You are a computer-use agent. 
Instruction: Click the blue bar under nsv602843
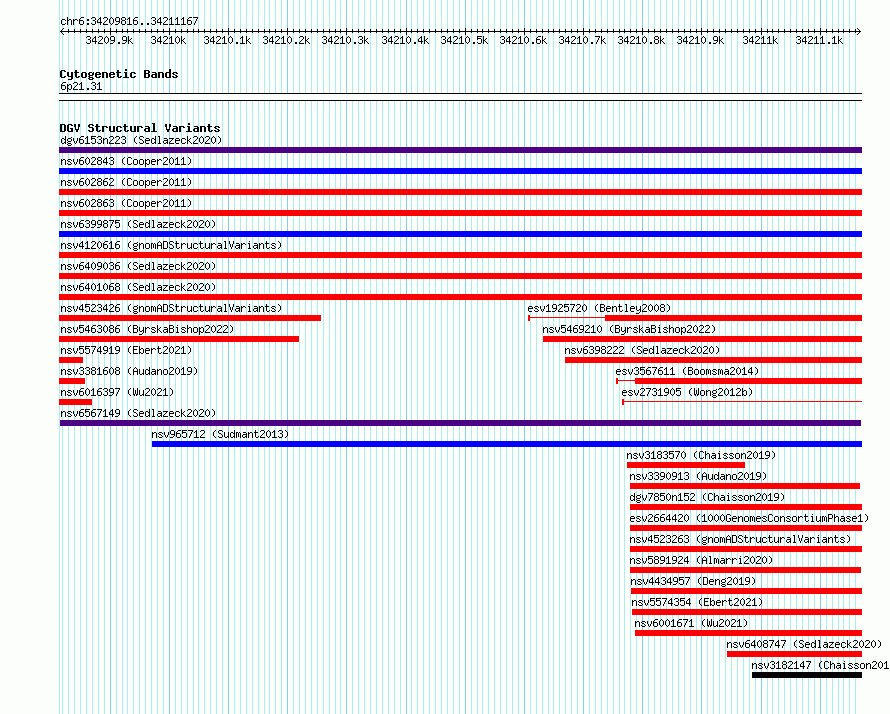click(460, 171)
